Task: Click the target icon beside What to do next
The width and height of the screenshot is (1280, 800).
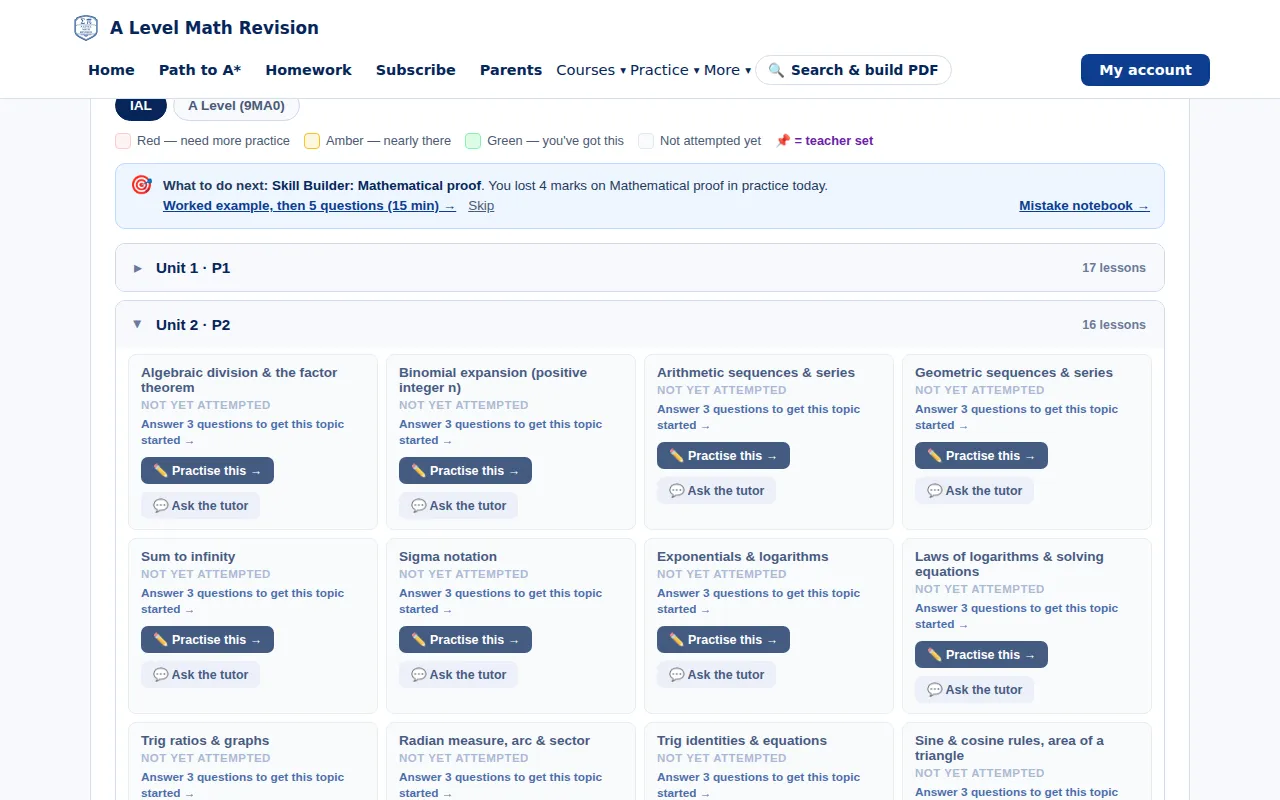Action: [141, 185]
